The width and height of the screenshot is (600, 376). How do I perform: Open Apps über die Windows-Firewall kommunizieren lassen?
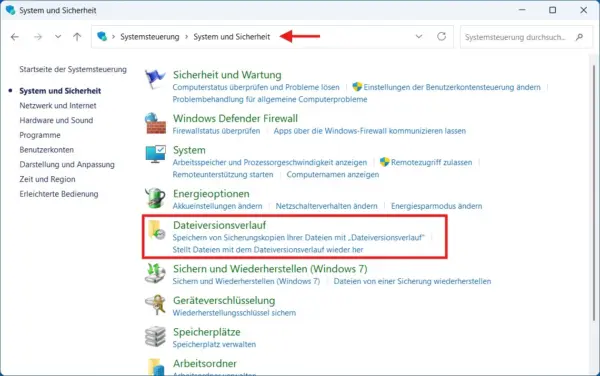370,131
